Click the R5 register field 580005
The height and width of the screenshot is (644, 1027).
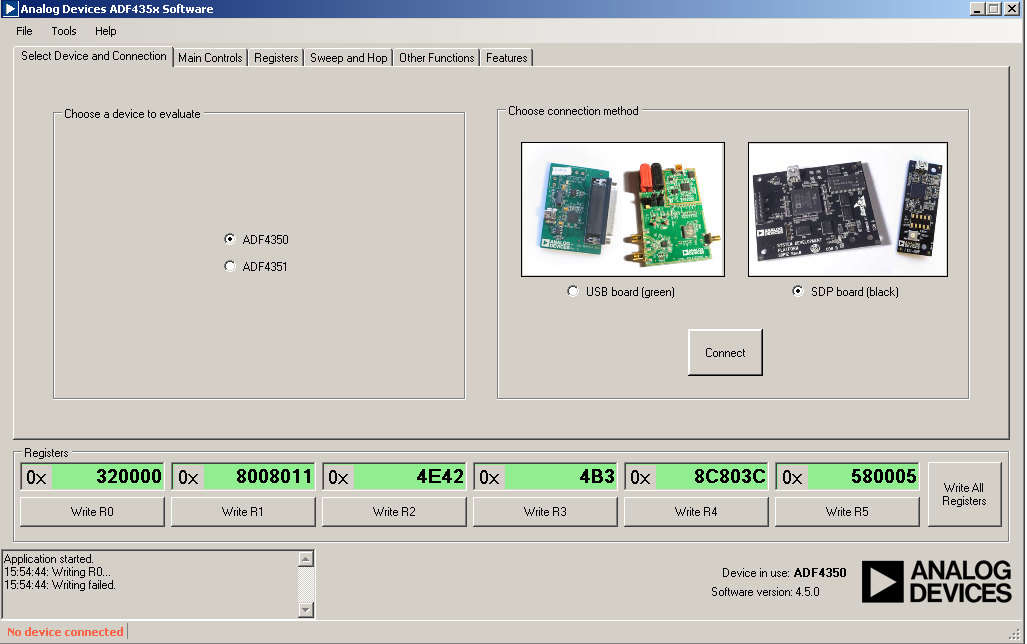click(863, 476)
